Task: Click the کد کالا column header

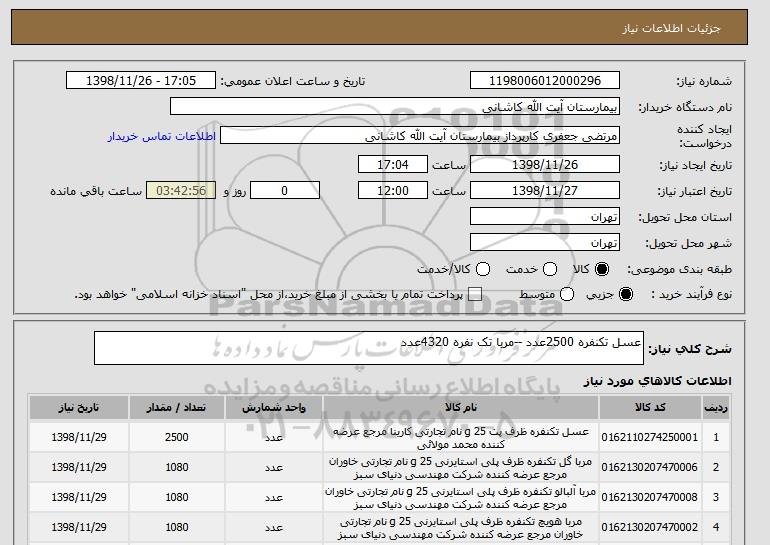Action: pos(650,408)
